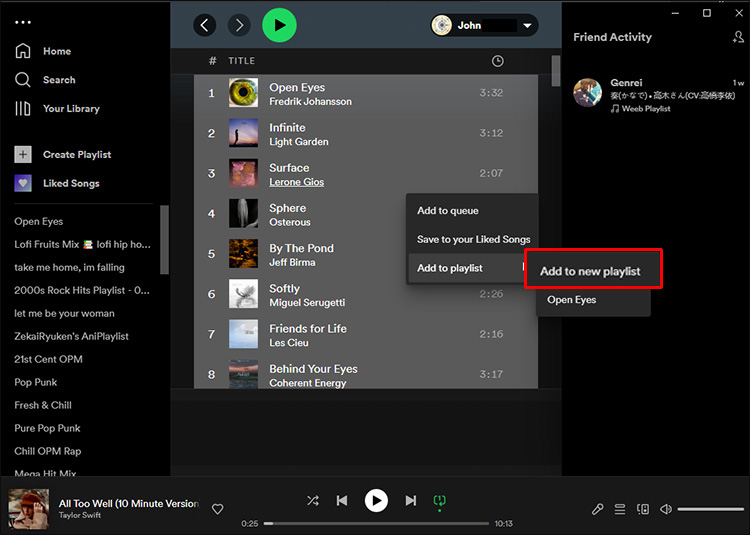Viewport: 750px width, 535px height.
Task: Go forward with the right arrow button
Action: 239,25
